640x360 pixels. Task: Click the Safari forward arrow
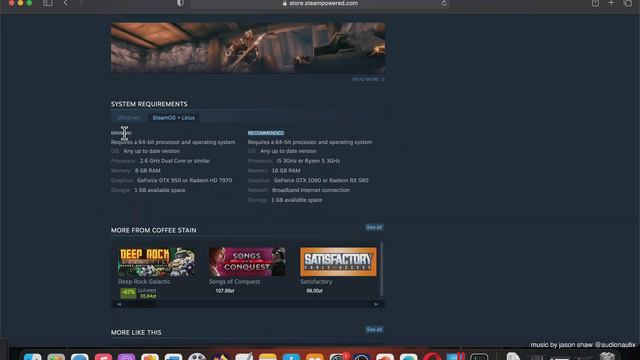click(x=81, y=3)
